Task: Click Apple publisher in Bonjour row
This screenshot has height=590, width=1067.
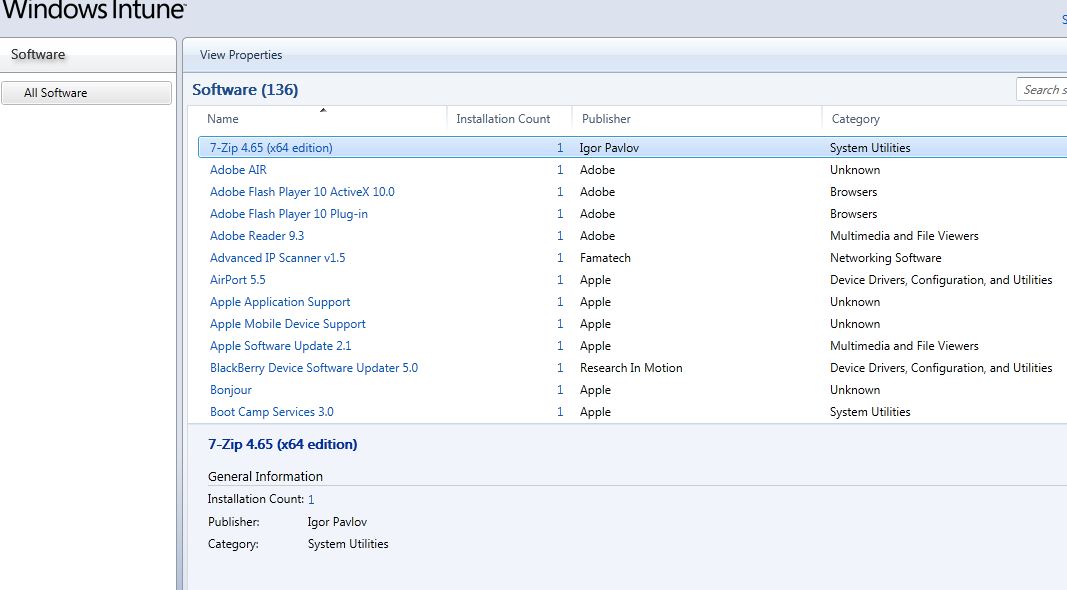Action: (x=595, y=390)
